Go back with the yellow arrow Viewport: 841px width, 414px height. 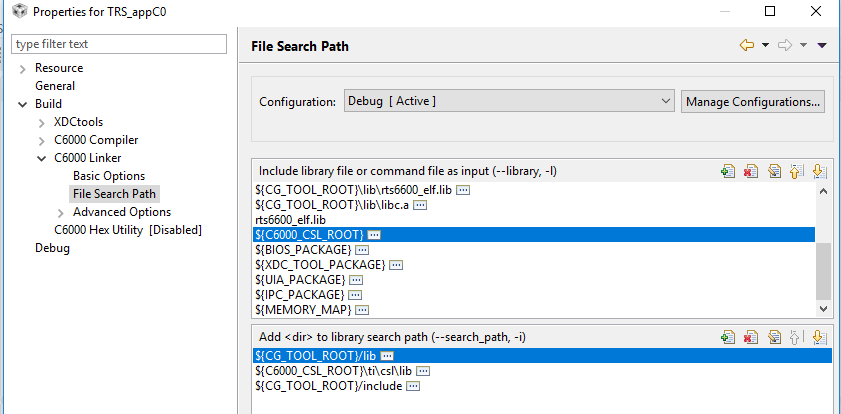pos(746,45)
